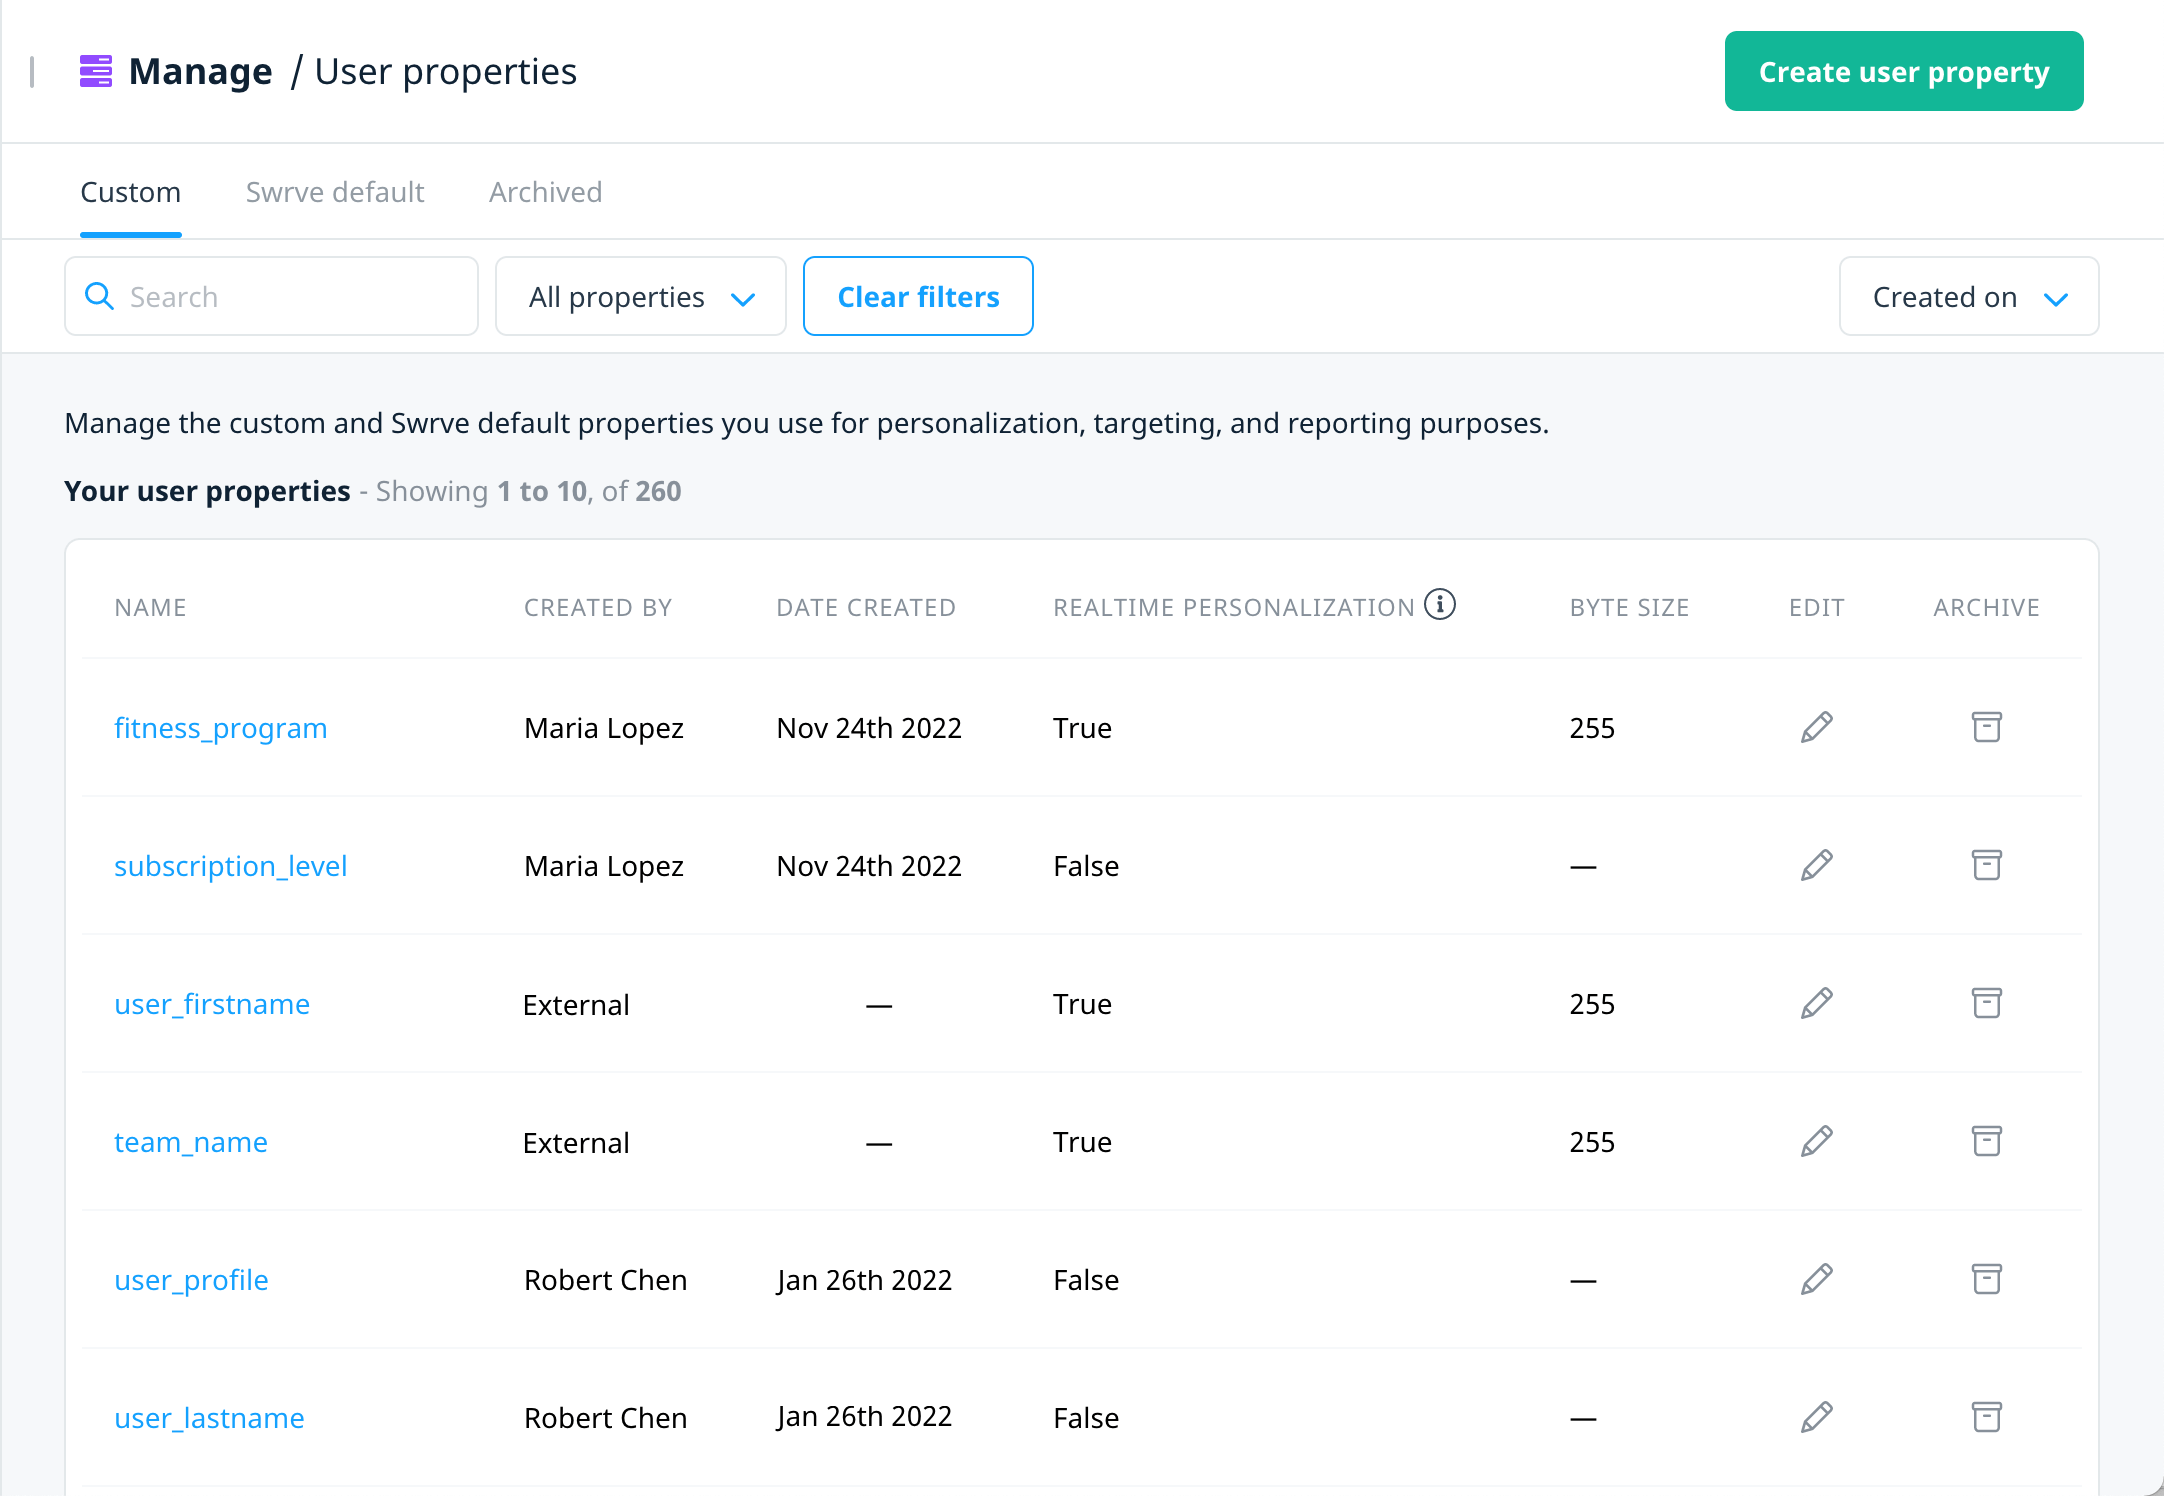Archive the user_lastname property

tap(1986, 1417)
